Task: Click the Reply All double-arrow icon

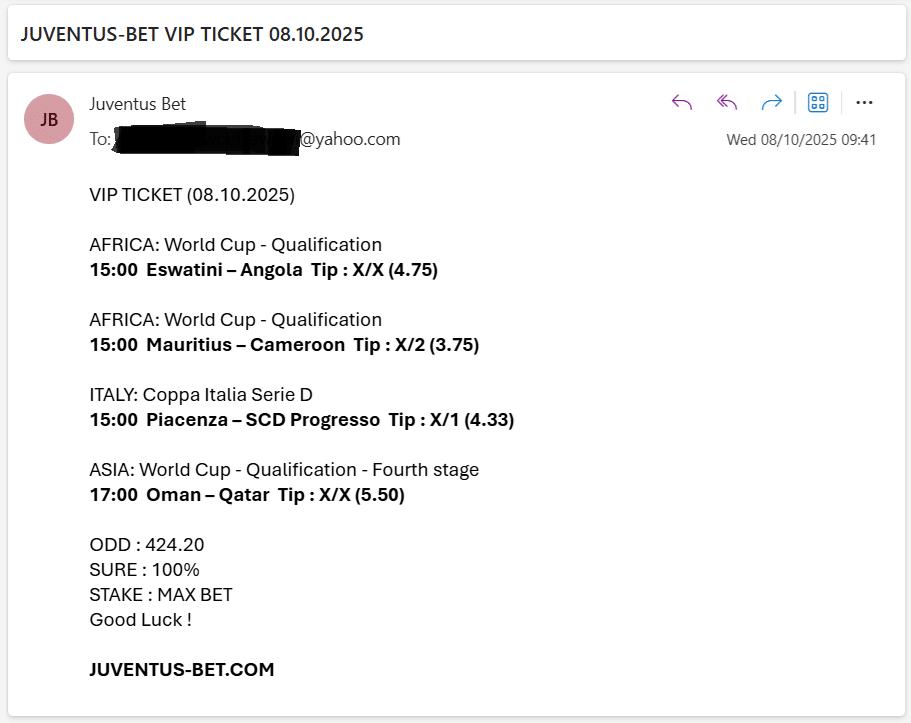Action: (727, 103)
